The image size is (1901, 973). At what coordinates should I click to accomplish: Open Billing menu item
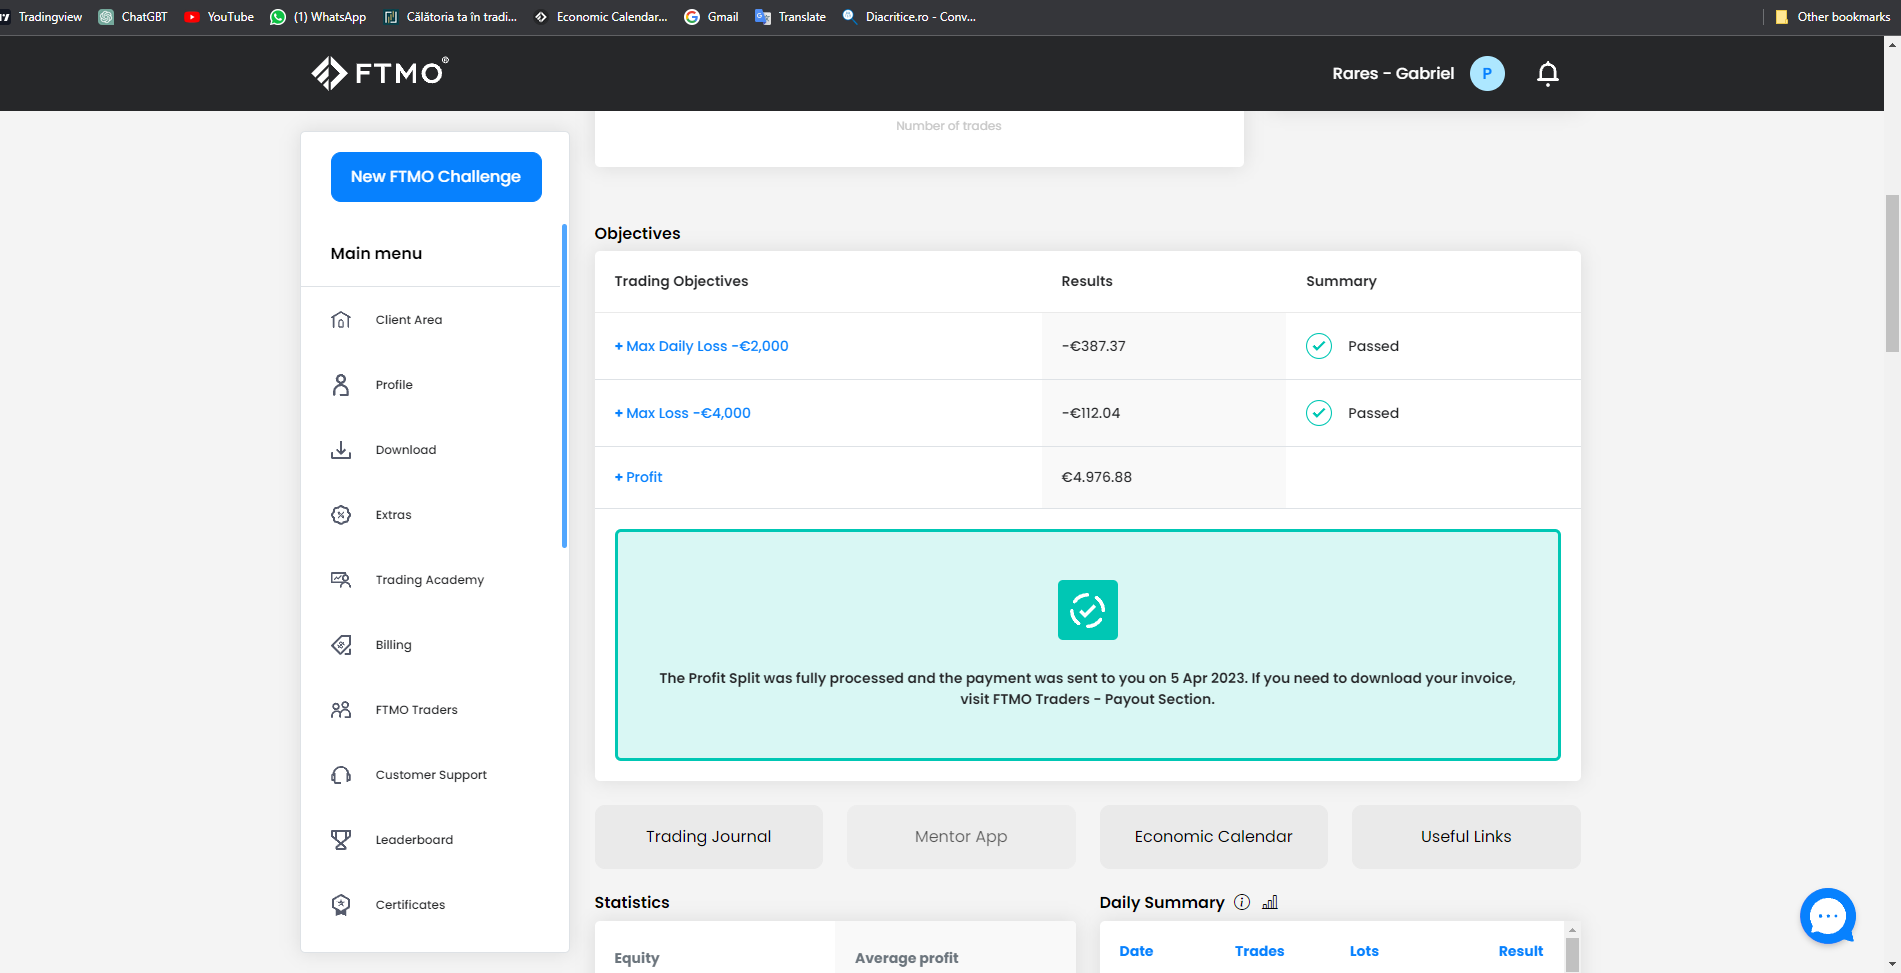pos(393,645)
